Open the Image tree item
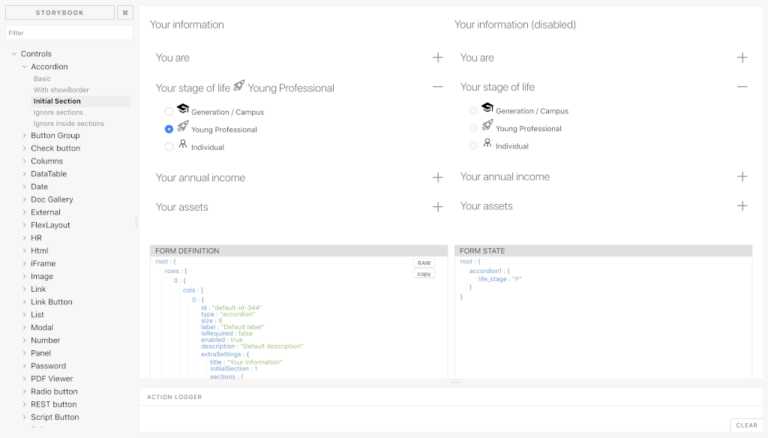The image size is (768, 438). (42, 276)
